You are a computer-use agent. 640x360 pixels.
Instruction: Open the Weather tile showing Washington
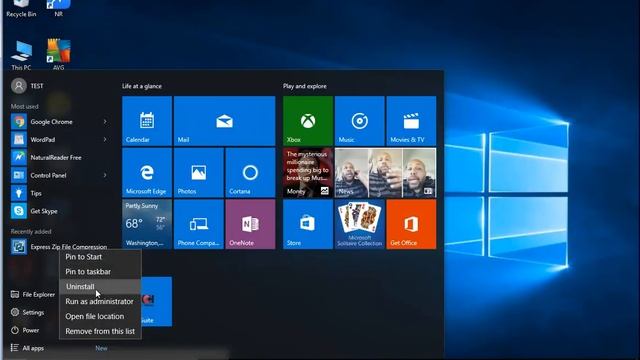[x=147, y=224]
